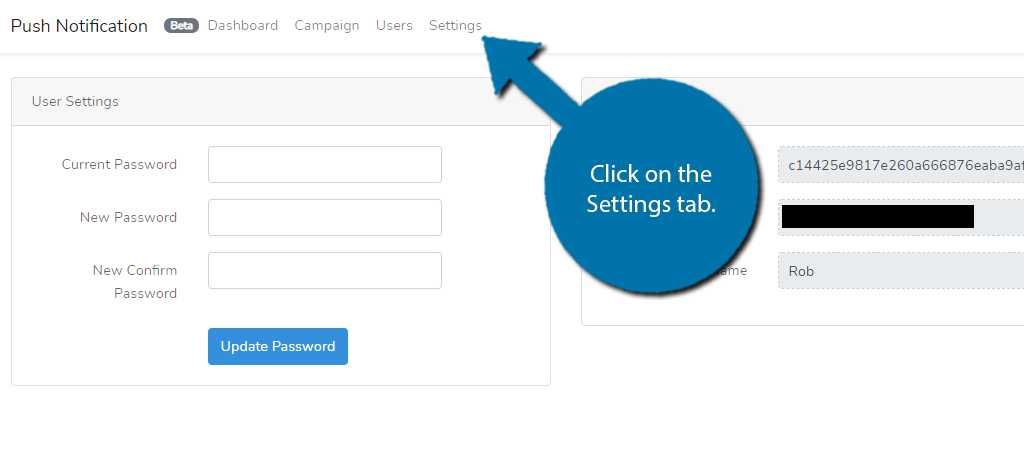Focus the Current Password input field
The width and height of the screenshot is (1024, 456).
[325, 165]
